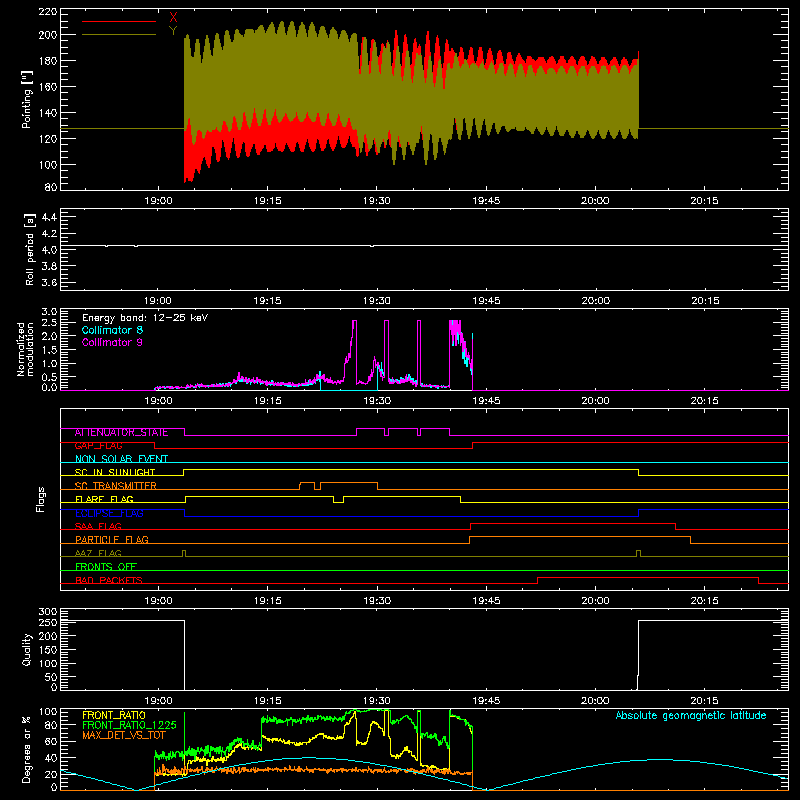This screenshot has height=800, width=800.
Task: Select the Degrees or % axis title
Action: (x=27, y=749)
